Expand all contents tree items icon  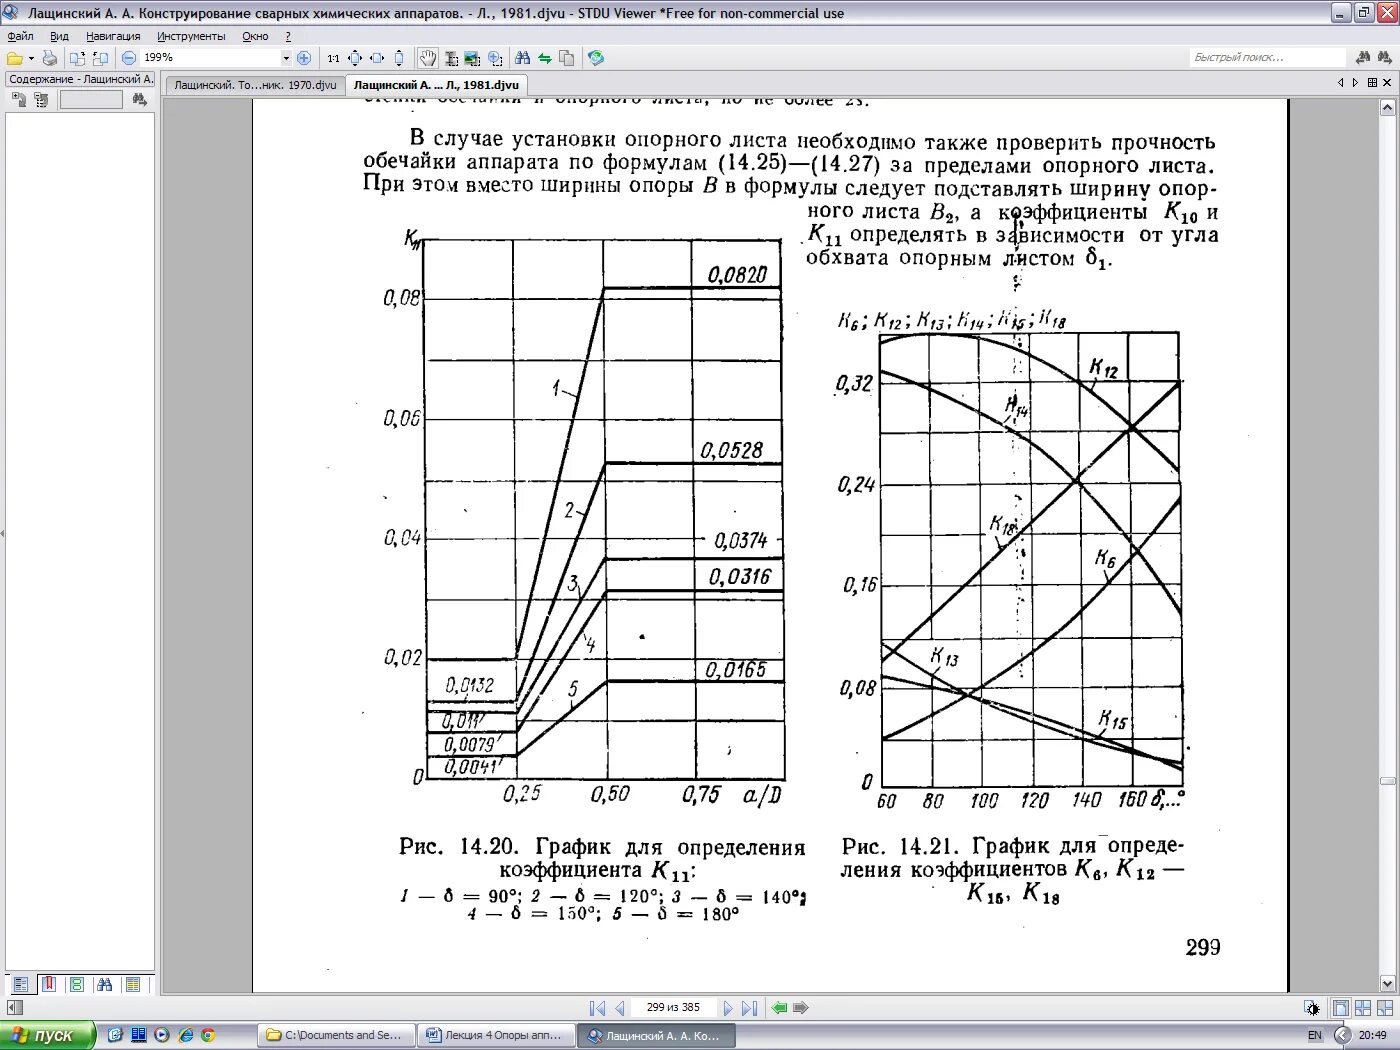point(19,100)
